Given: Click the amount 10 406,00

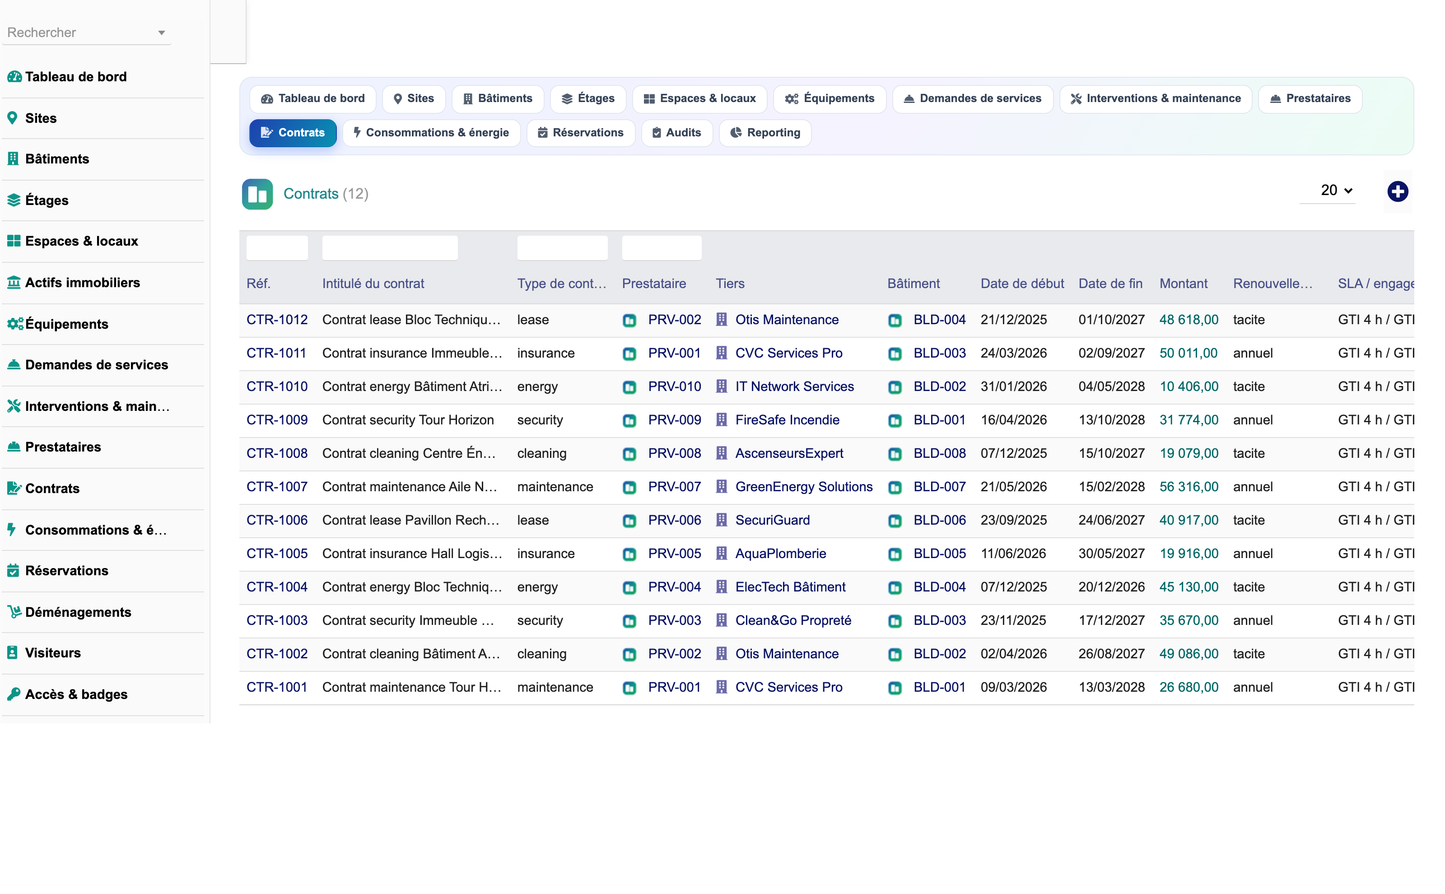Looking at the screenshot, I should [x=1189, y=387].
